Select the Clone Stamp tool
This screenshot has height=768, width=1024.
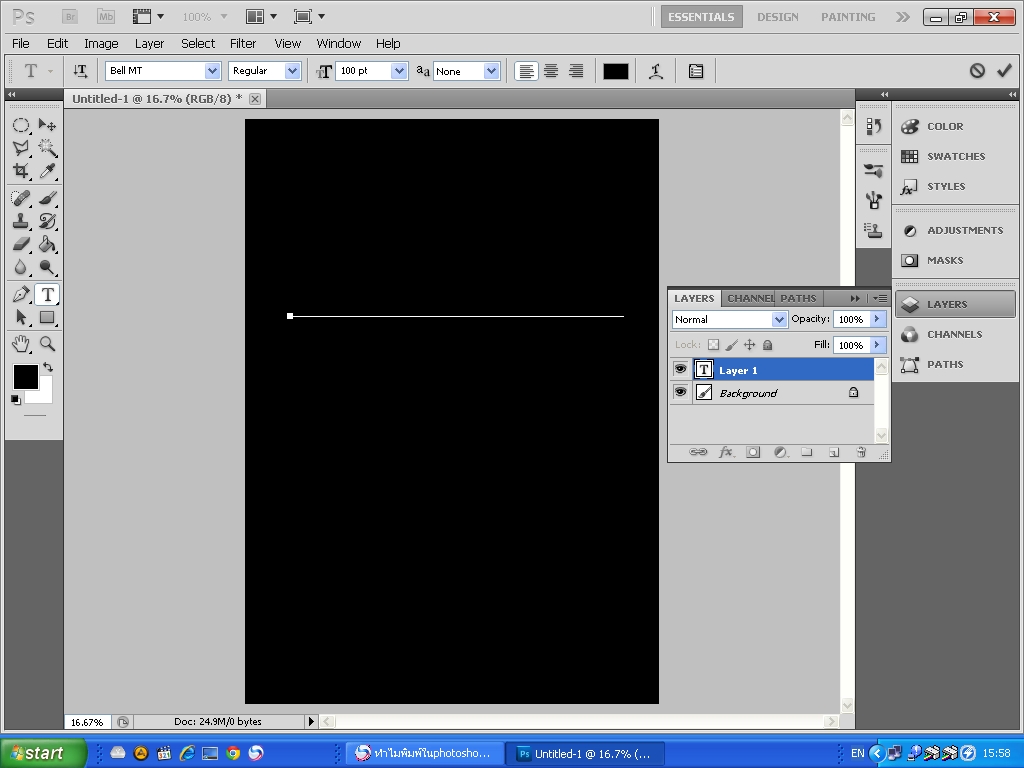(21, 221)
